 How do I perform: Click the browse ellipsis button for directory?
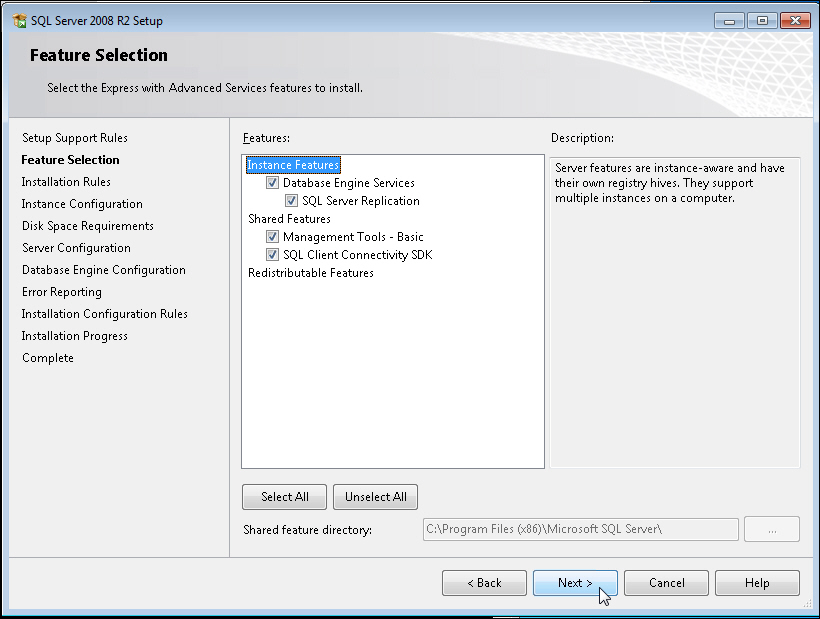(x=772, y=529)
